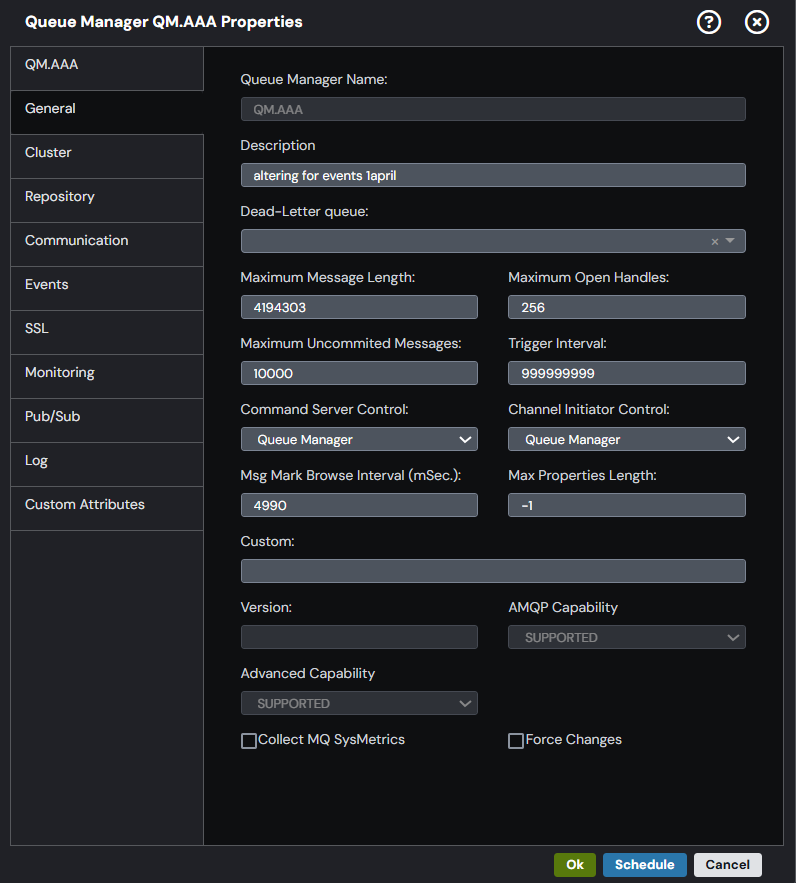
Task: Go to the Communication tab
Action: [107, 244]
